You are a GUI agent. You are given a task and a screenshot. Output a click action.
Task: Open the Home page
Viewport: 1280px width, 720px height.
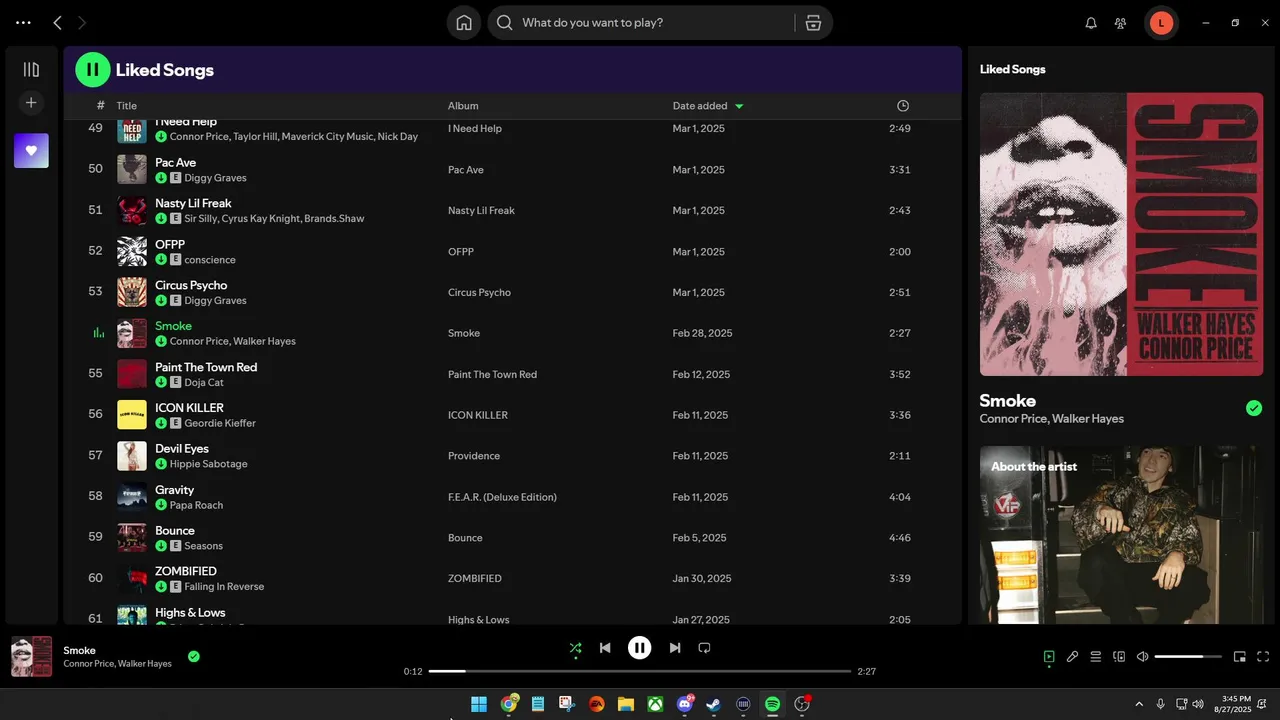pyautogui.click(x=464, y=23)
